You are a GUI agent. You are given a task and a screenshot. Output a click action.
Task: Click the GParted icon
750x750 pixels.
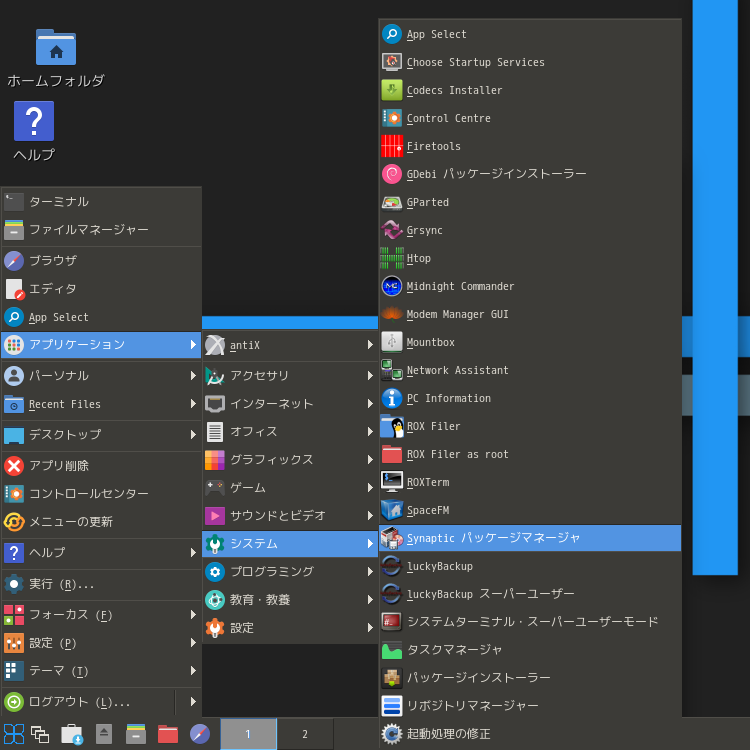pos(392,202)
